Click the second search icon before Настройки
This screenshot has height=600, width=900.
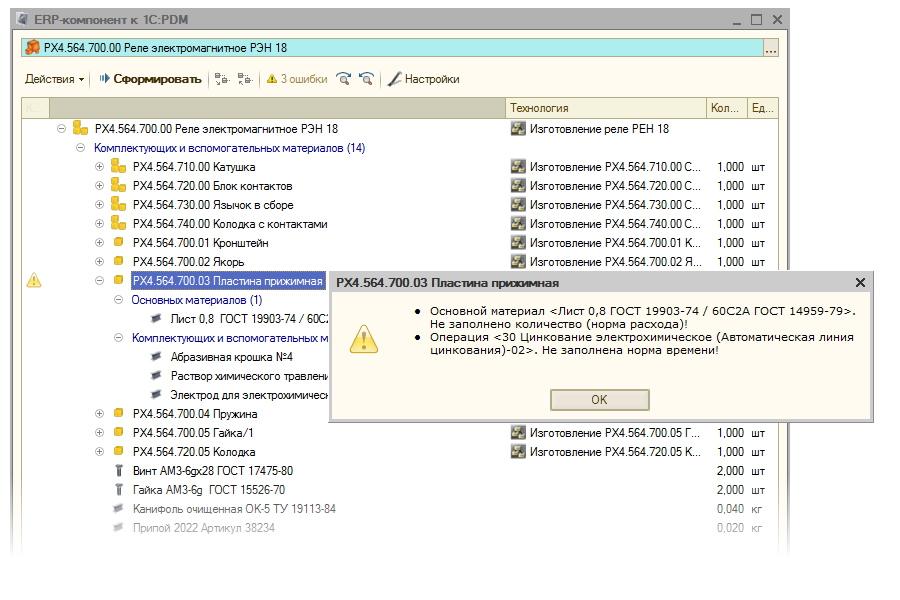pos(367,79)
